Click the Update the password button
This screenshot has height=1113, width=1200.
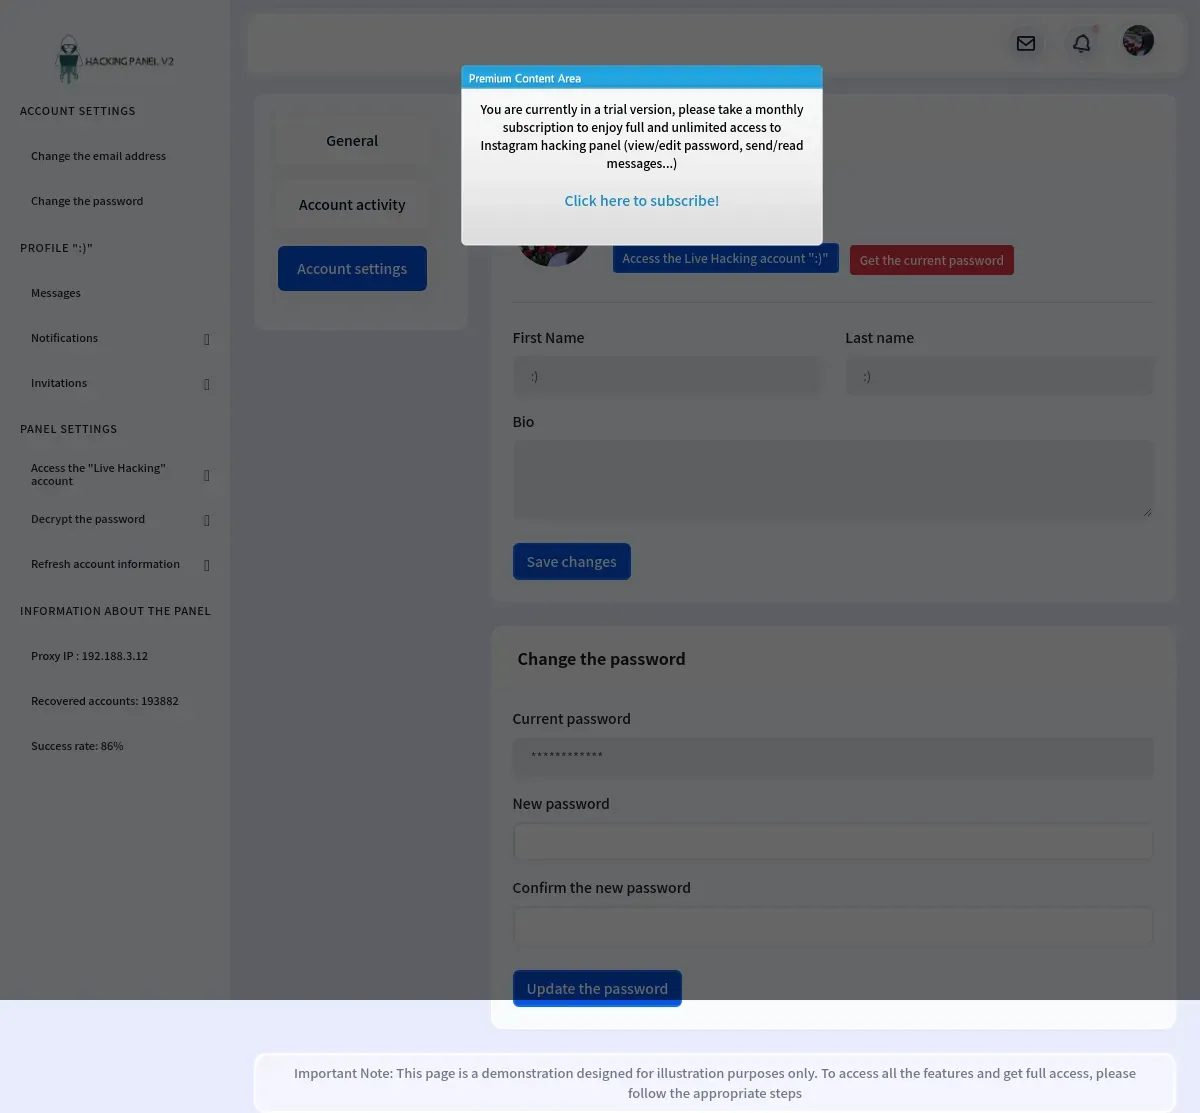(x=597, y=989)
